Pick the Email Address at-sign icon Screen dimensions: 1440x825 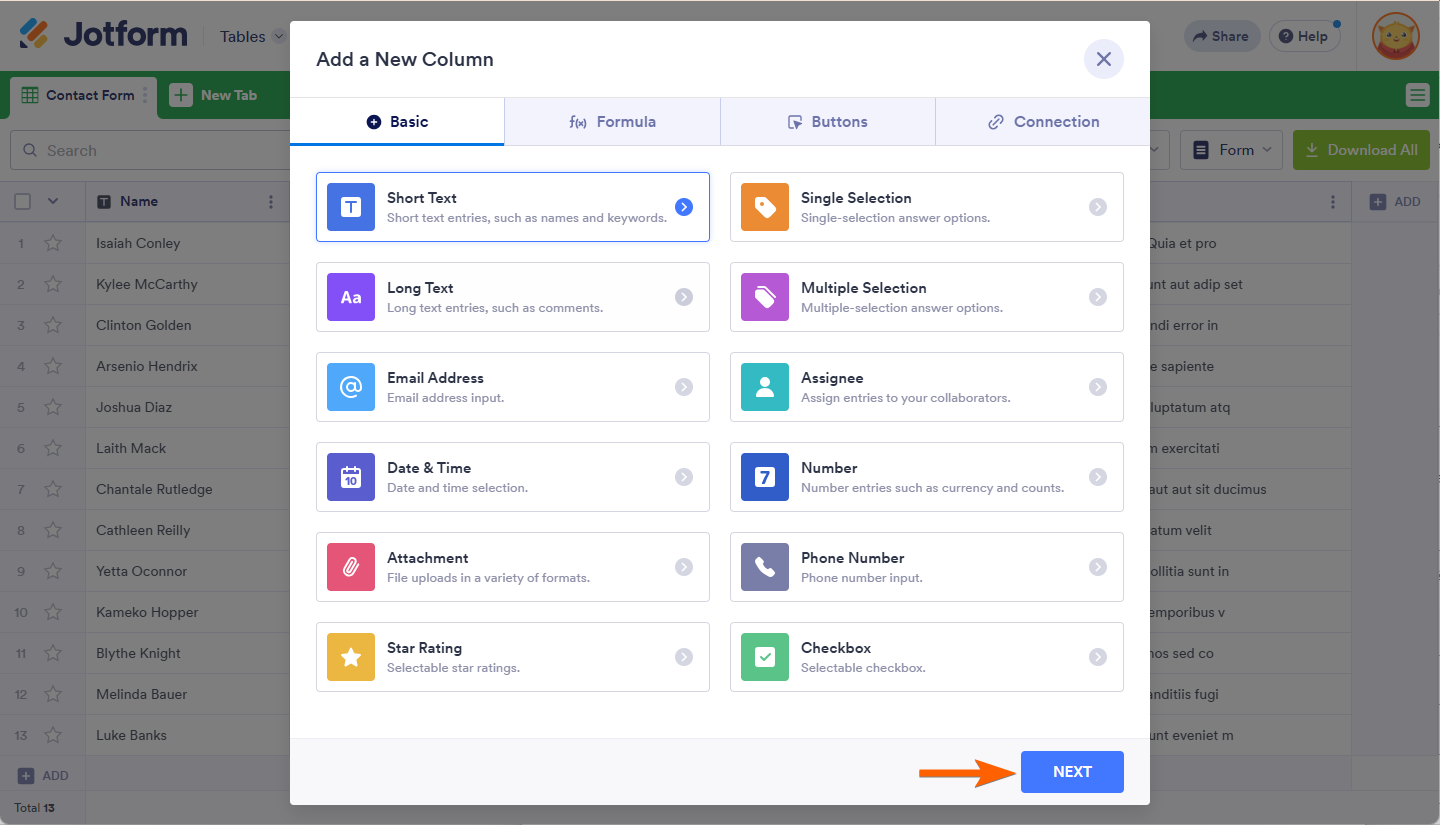point(351,387)
